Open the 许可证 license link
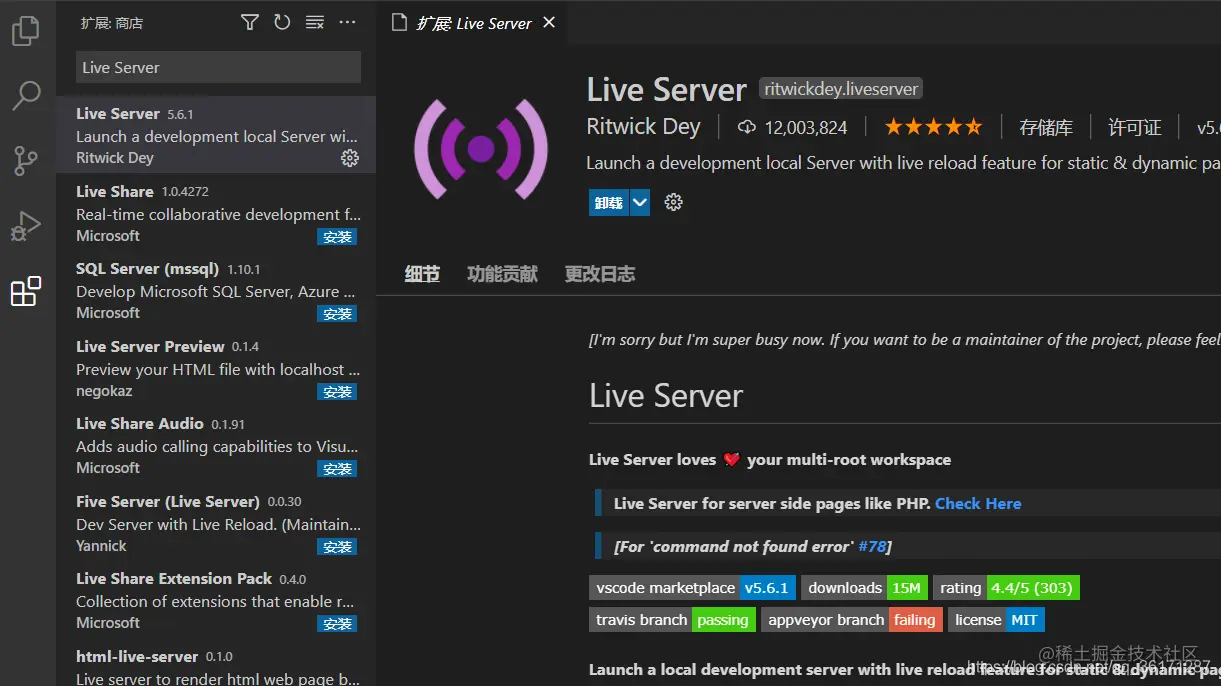 click(1135, 127)
